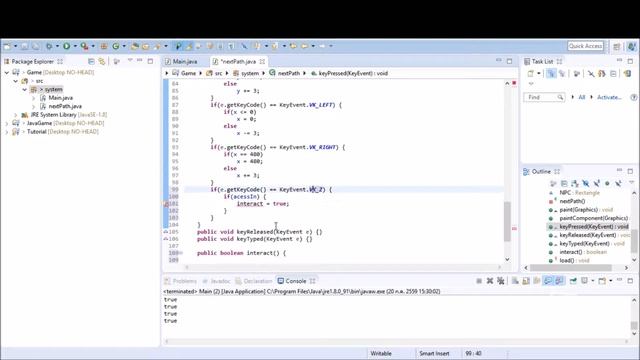This screenshot has height=360, width=640.
Task: Click 'system' in the editor breadcrumb
Action: tap(250, 73)
